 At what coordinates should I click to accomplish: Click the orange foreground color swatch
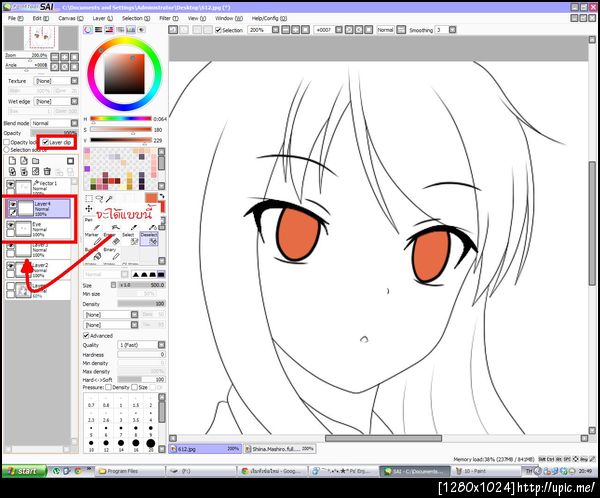pyautogui.click(x=151, y=198)
